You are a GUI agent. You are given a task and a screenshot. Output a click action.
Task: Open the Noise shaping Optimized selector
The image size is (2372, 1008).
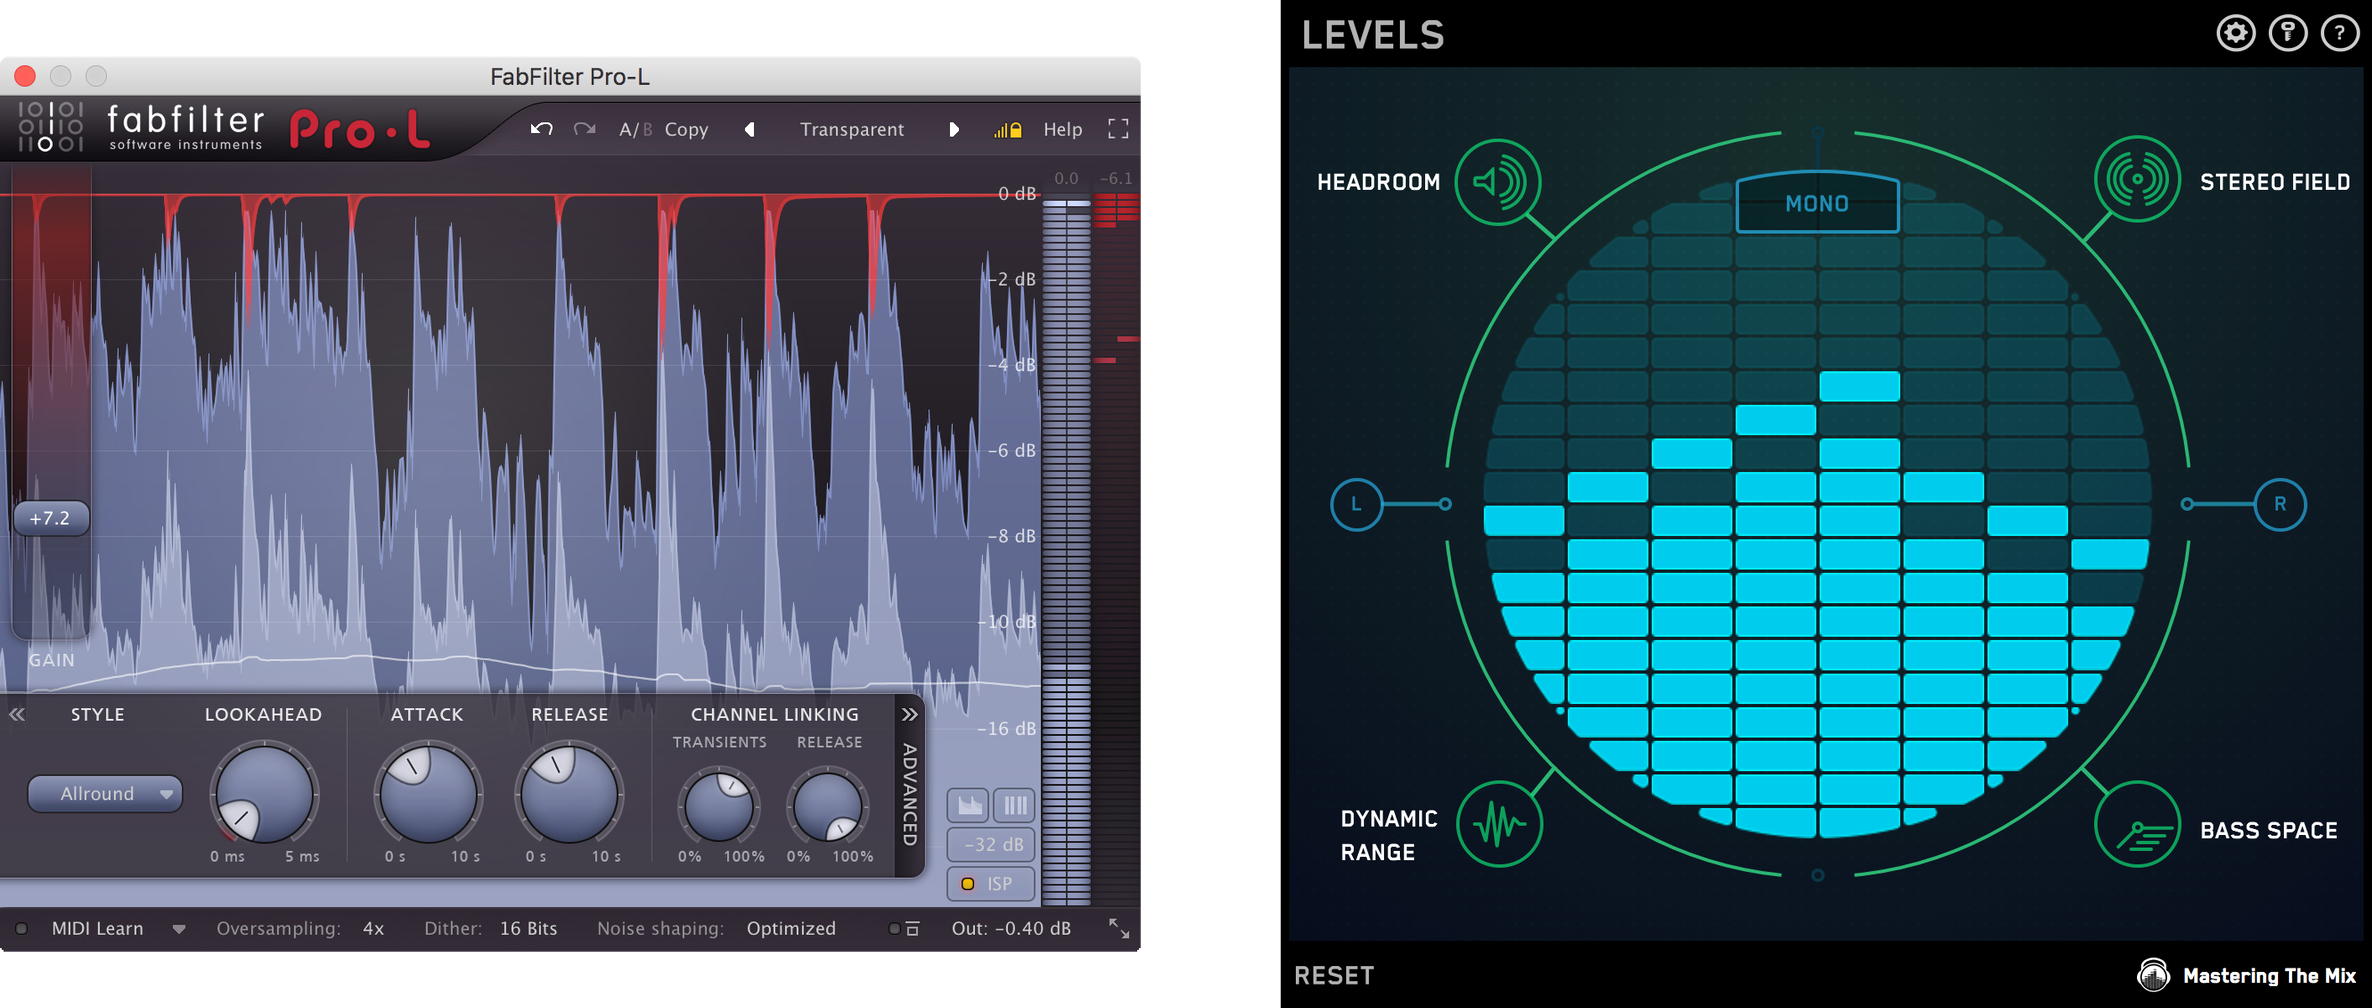coord(791,929)
